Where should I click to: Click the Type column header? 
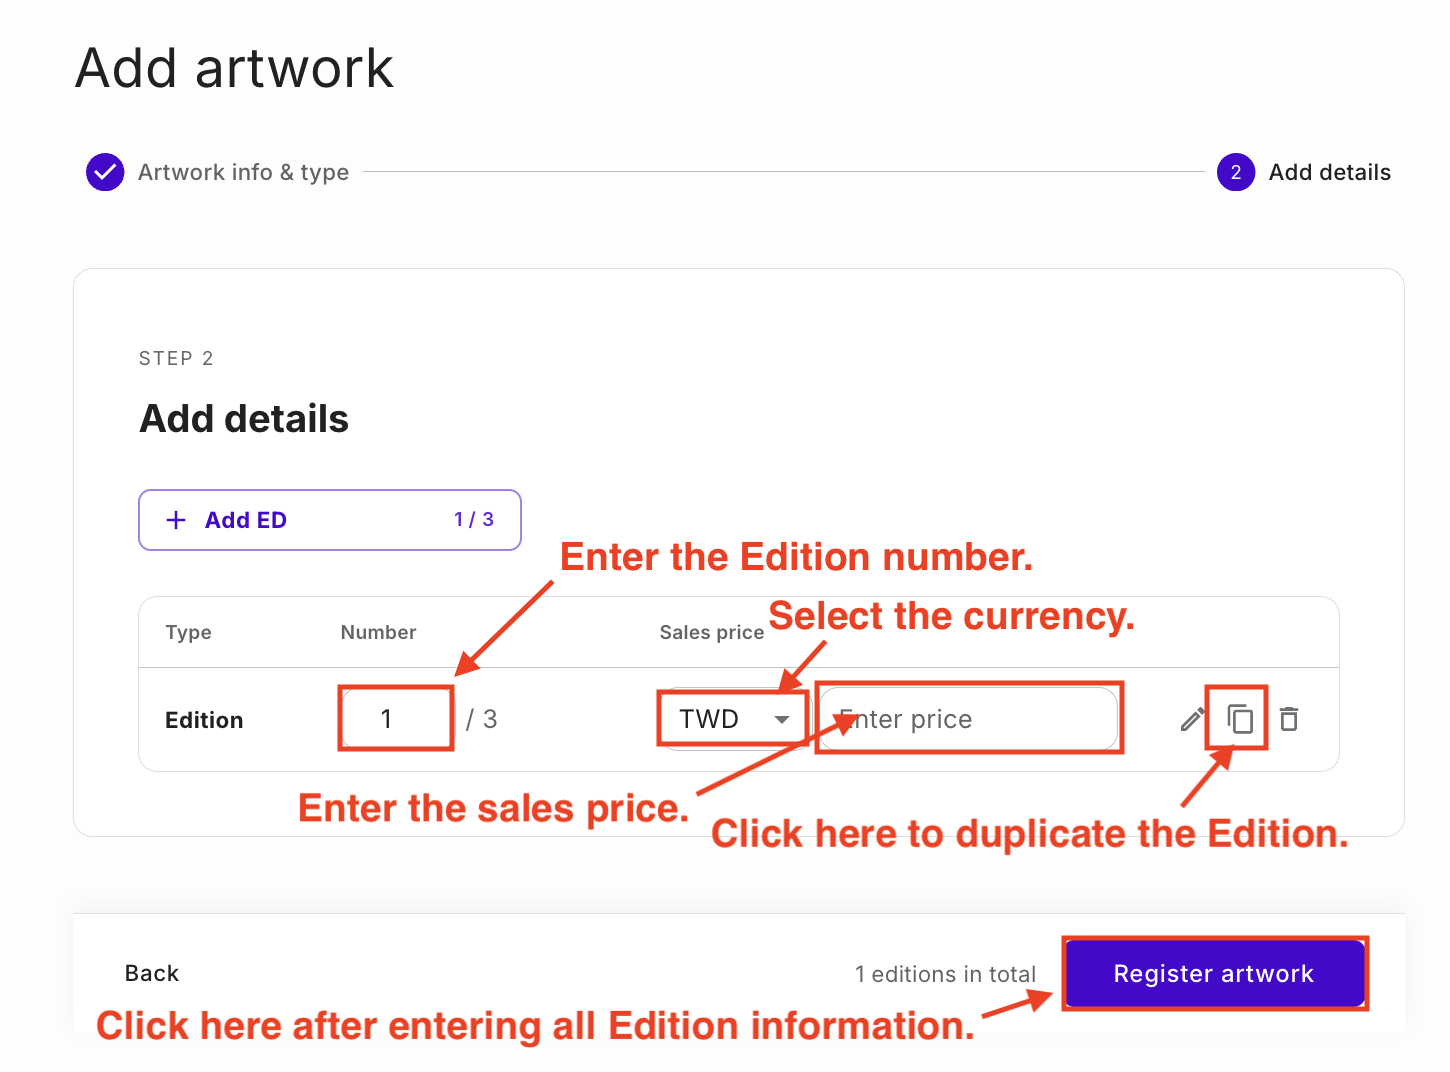188,632
